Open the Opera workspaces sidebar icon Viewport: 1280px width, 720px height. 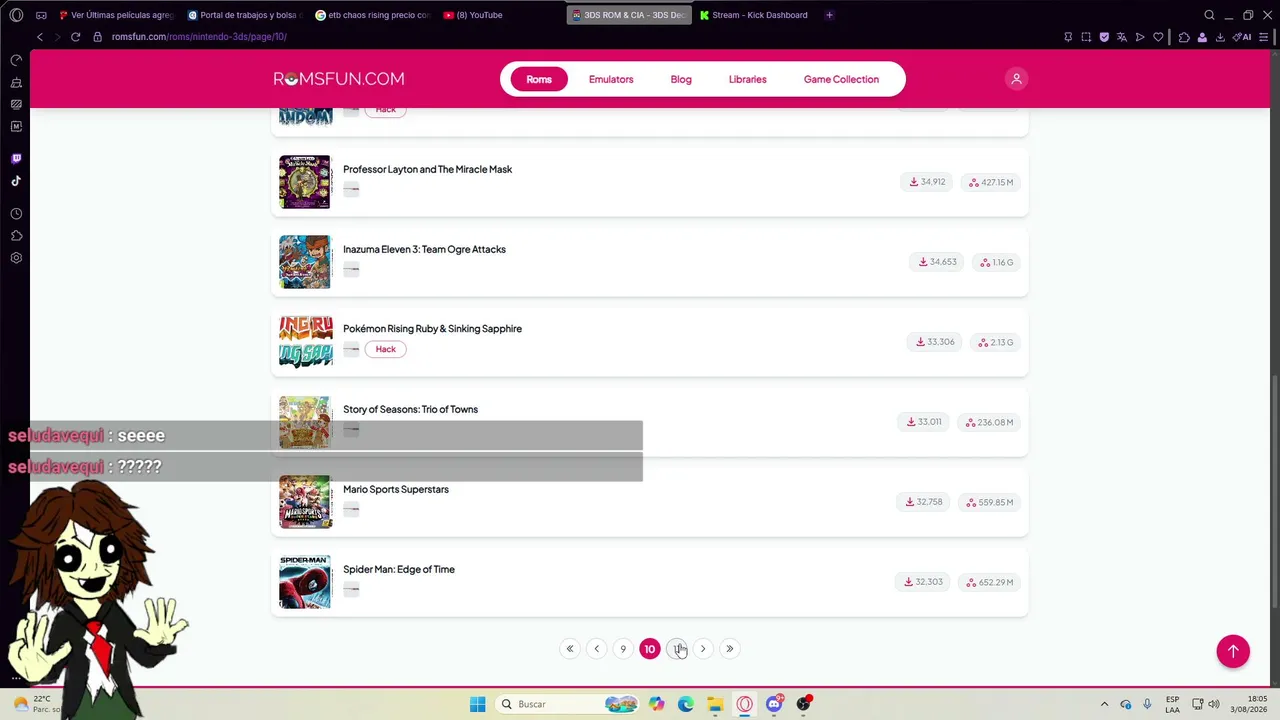[41, 15]
